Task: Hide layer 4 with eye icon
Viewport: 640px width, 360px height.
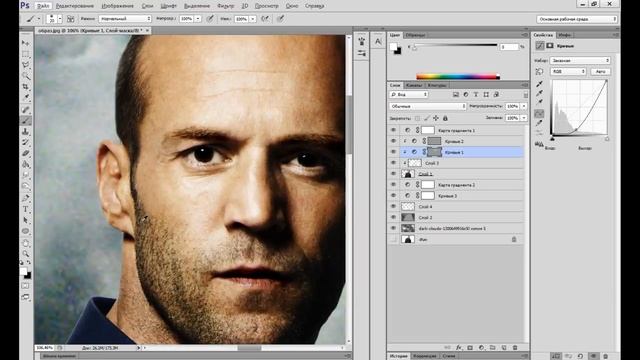Action: click(x=393, y=207)
